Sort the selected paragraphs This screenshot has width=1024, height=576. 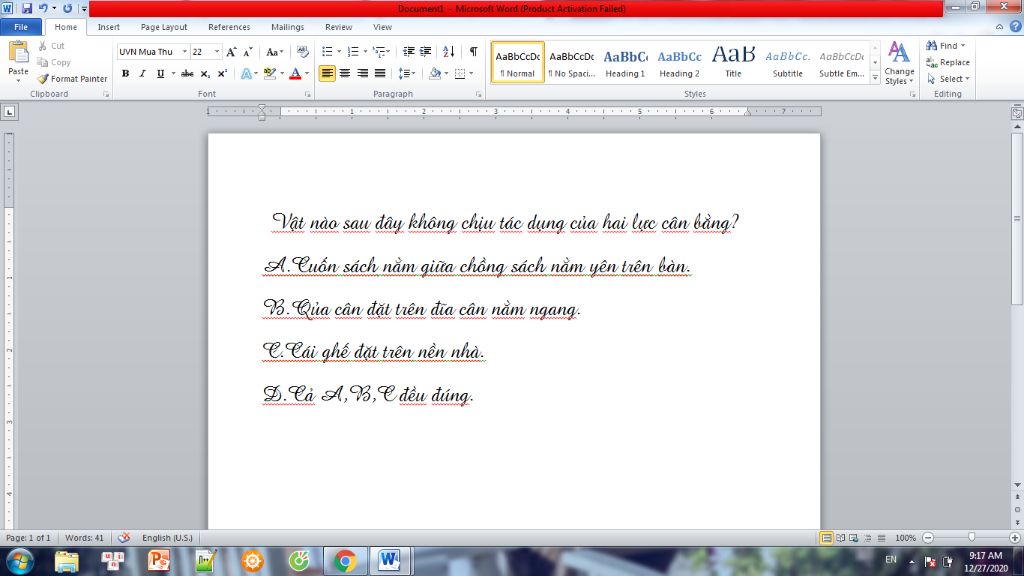coord(449,52)
